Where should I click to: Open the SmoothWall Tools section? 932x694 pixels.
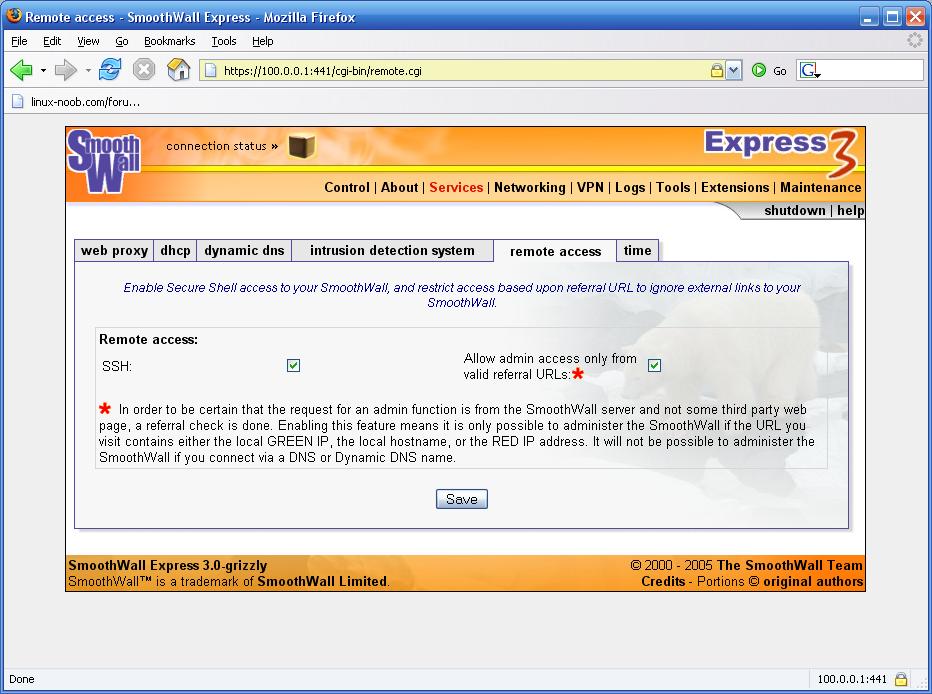tap(673, 187)
